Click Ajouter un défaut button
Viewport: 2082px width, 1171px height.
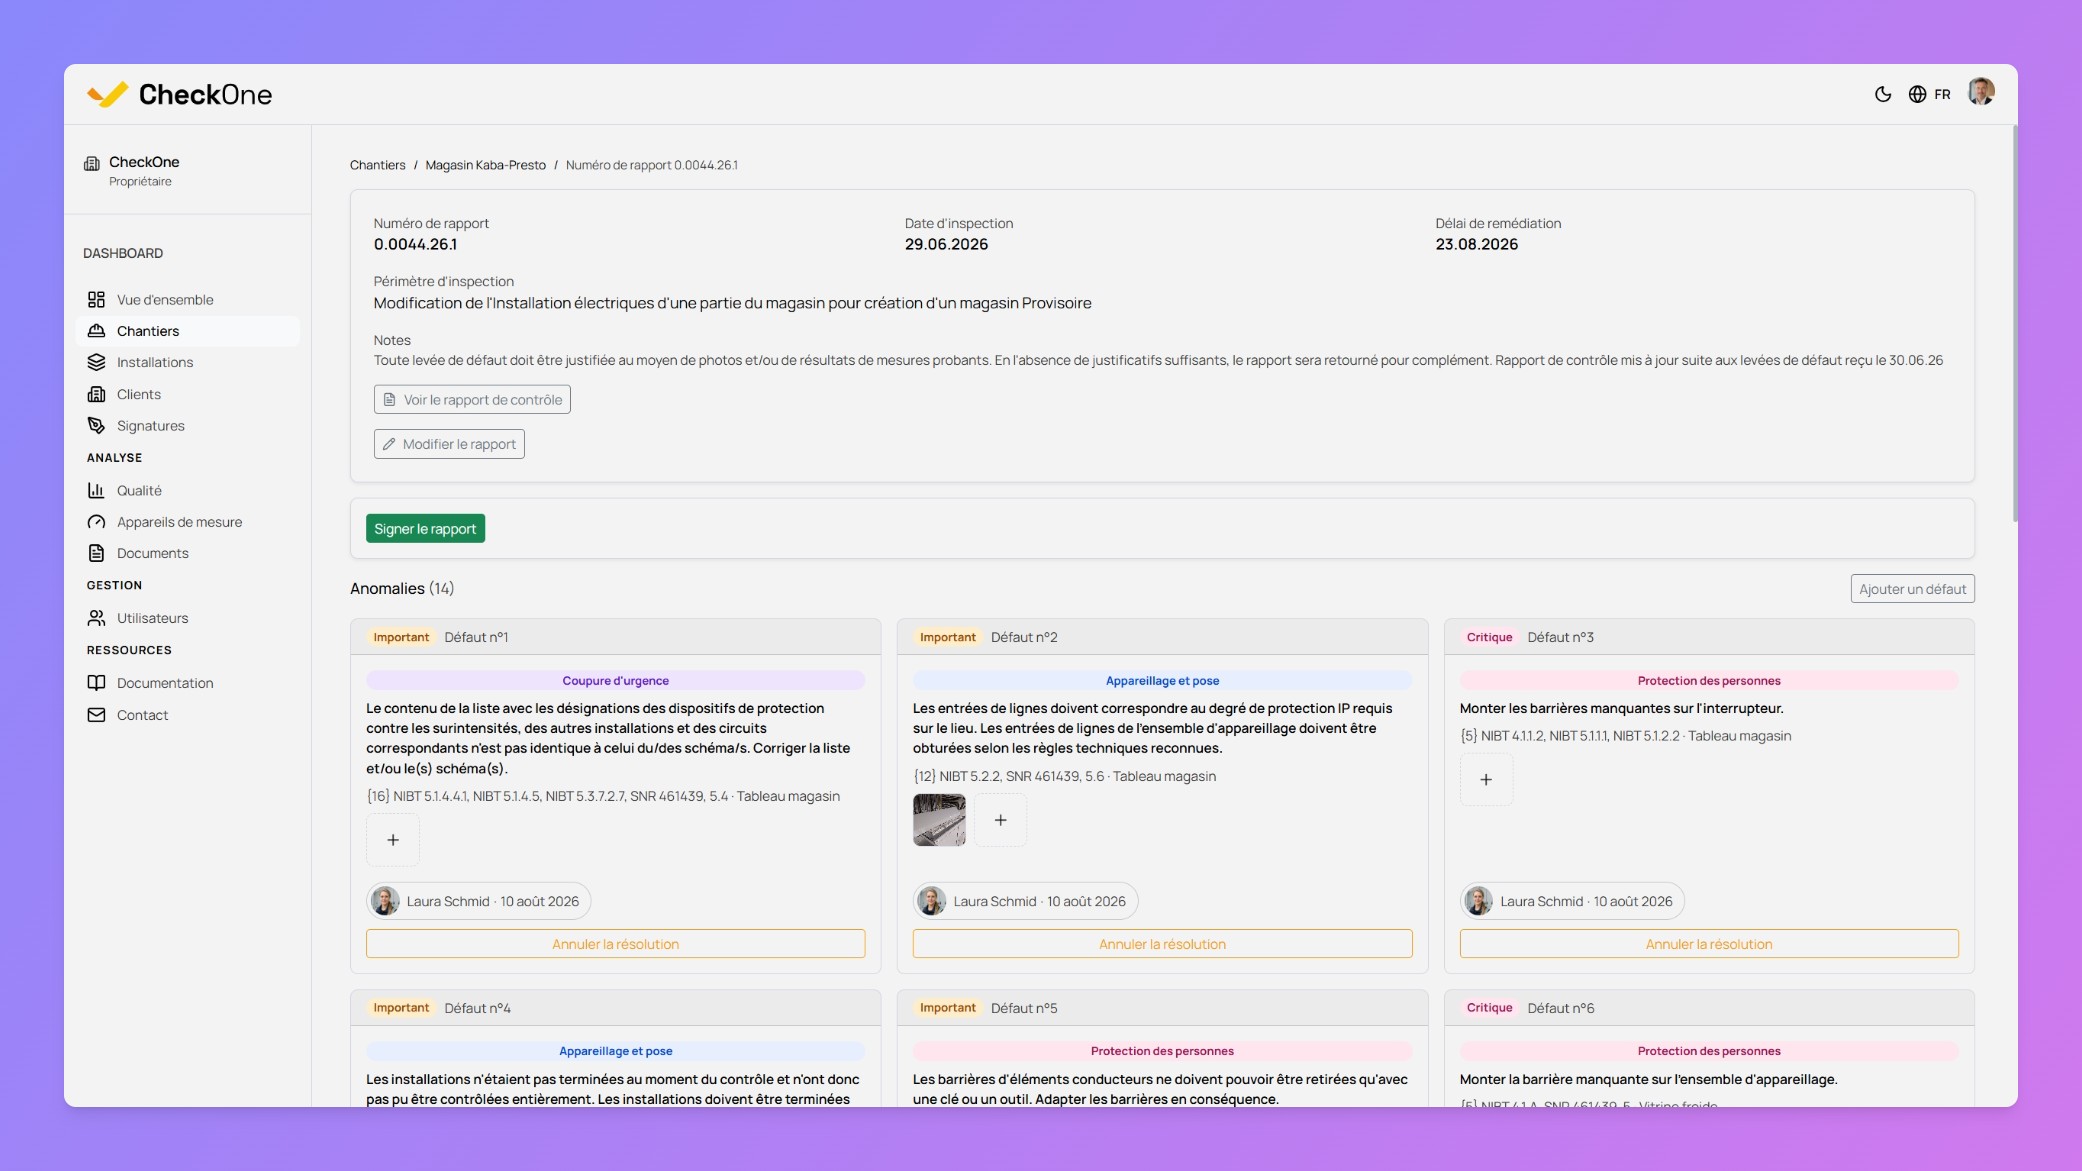(1912, 589)
